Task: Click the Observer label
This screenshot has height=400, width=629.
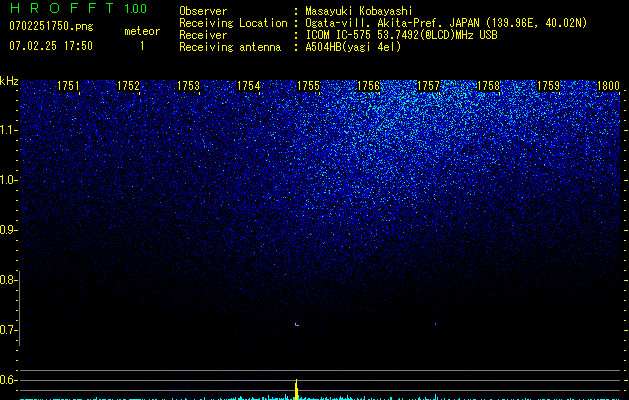Action: 203,11
